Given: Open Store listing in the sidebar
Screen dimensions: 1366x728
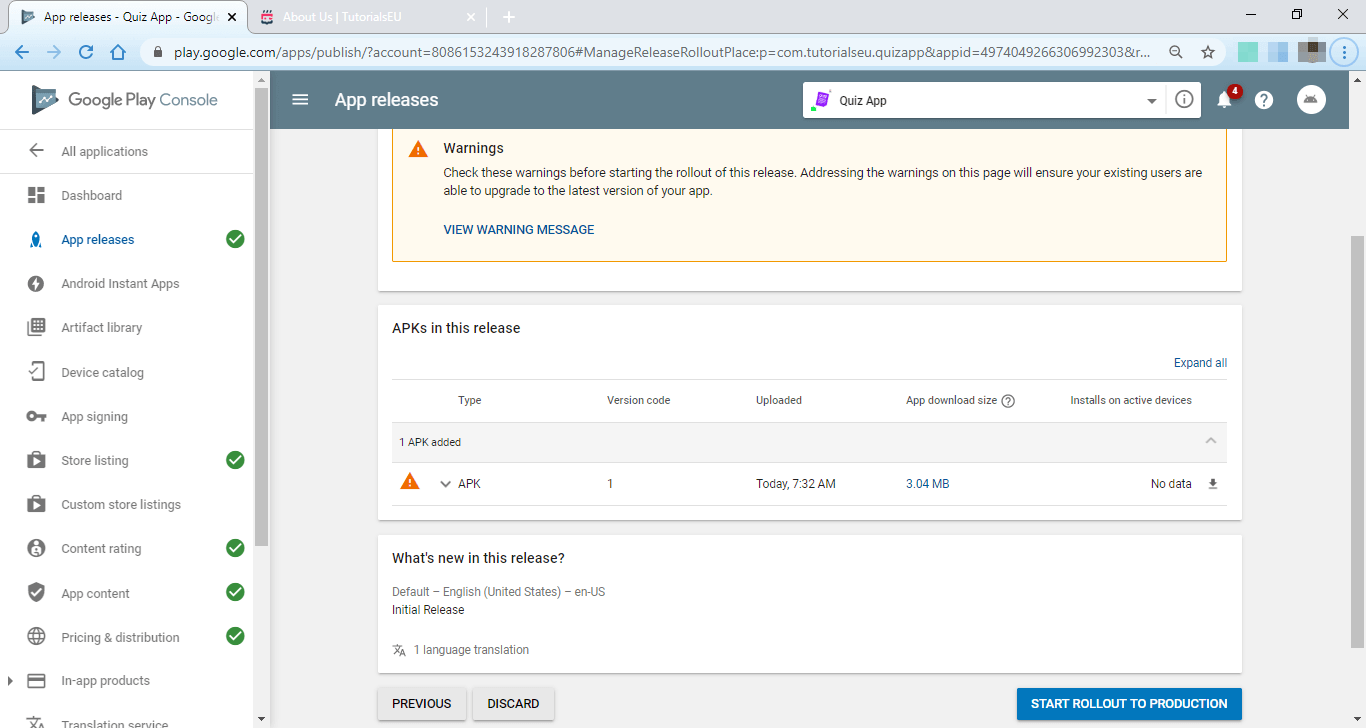Looking at the screenshot, I should (95, 461).
